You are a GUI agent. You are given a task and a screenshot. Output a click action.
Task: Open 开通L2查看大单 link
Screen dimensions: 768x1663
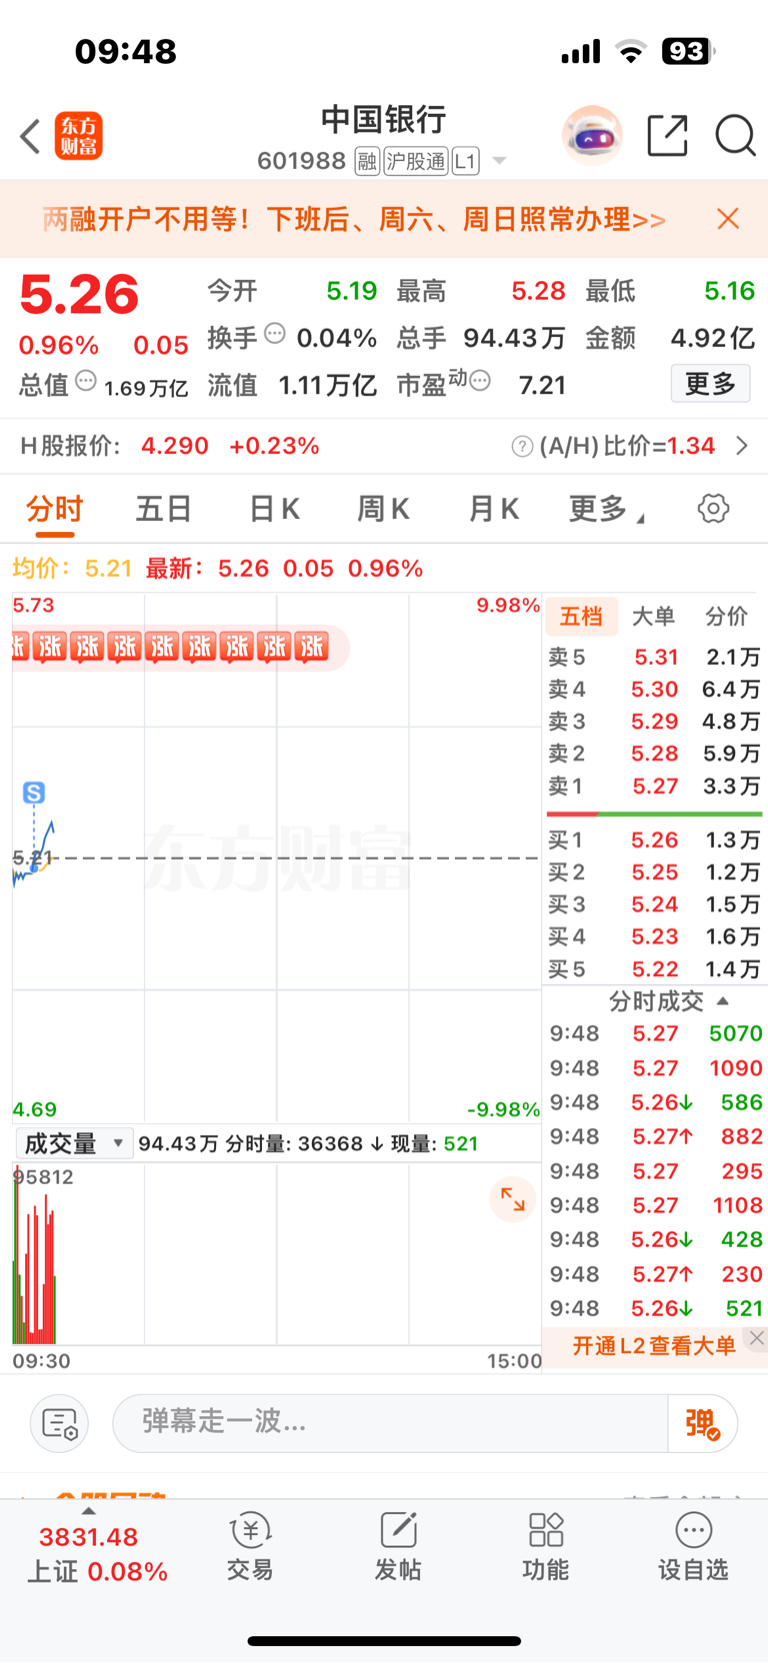pos(654,1346)
